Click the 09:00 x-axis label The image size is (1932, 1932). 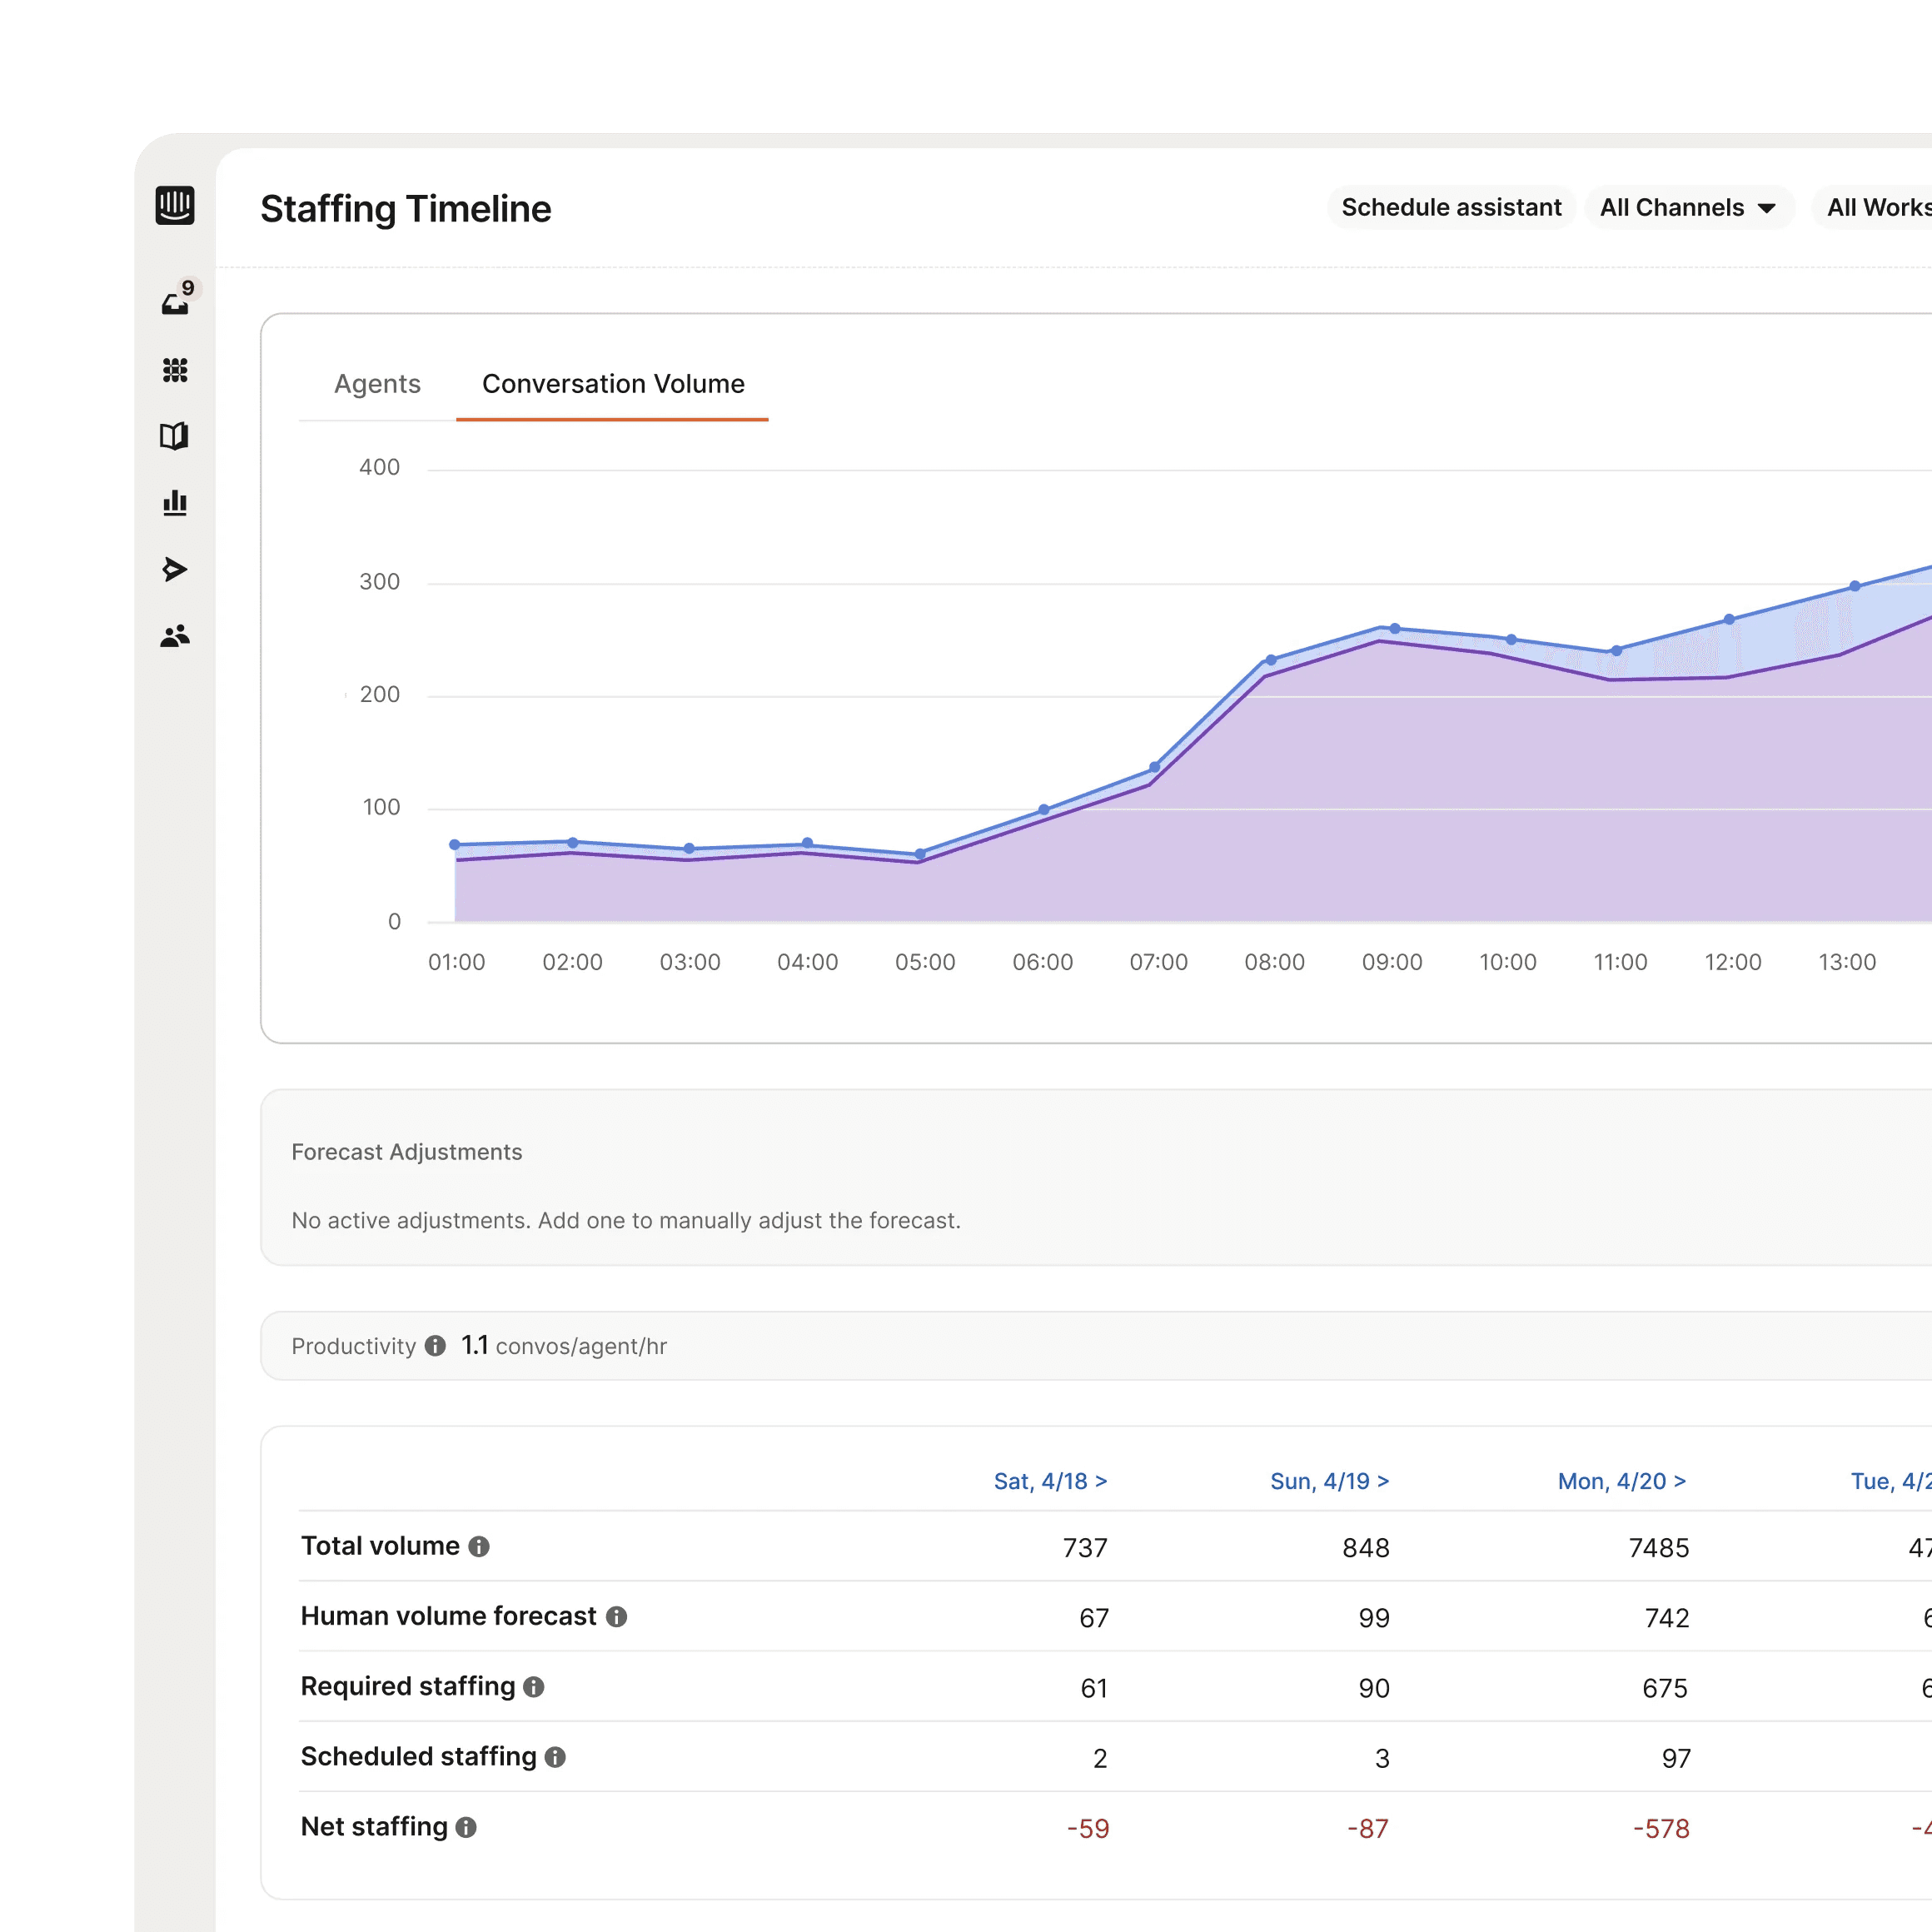pyautogui.click(x=1392, y=962)
